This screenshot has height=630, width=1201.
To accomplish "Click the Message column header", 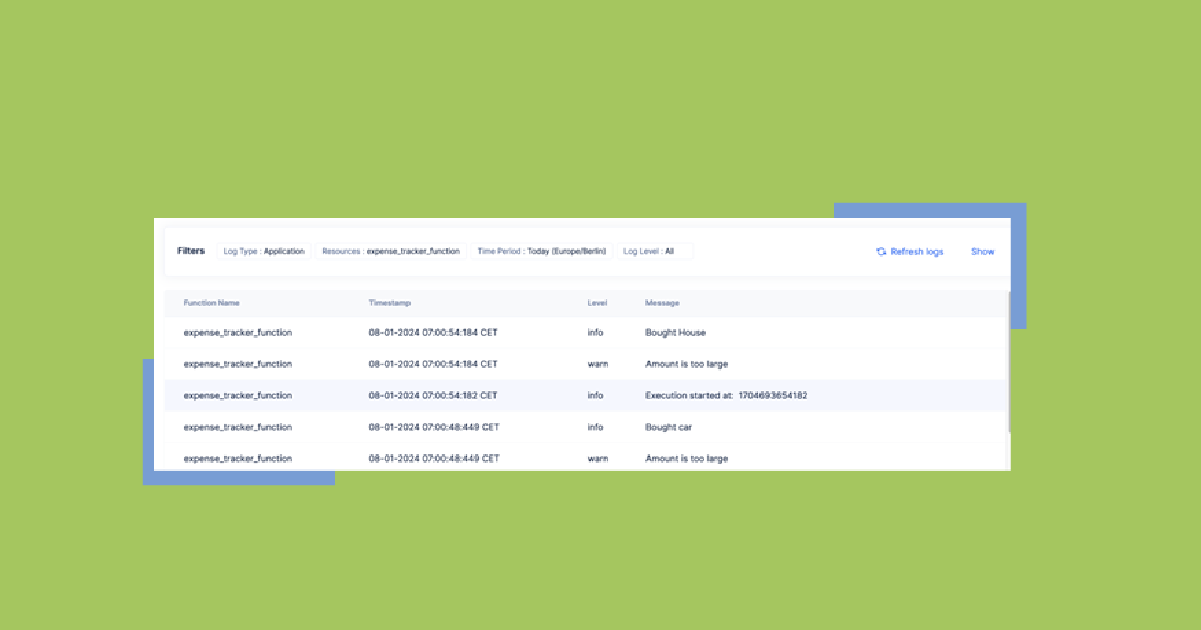I will pyautogui.click(x=662, y=303).
